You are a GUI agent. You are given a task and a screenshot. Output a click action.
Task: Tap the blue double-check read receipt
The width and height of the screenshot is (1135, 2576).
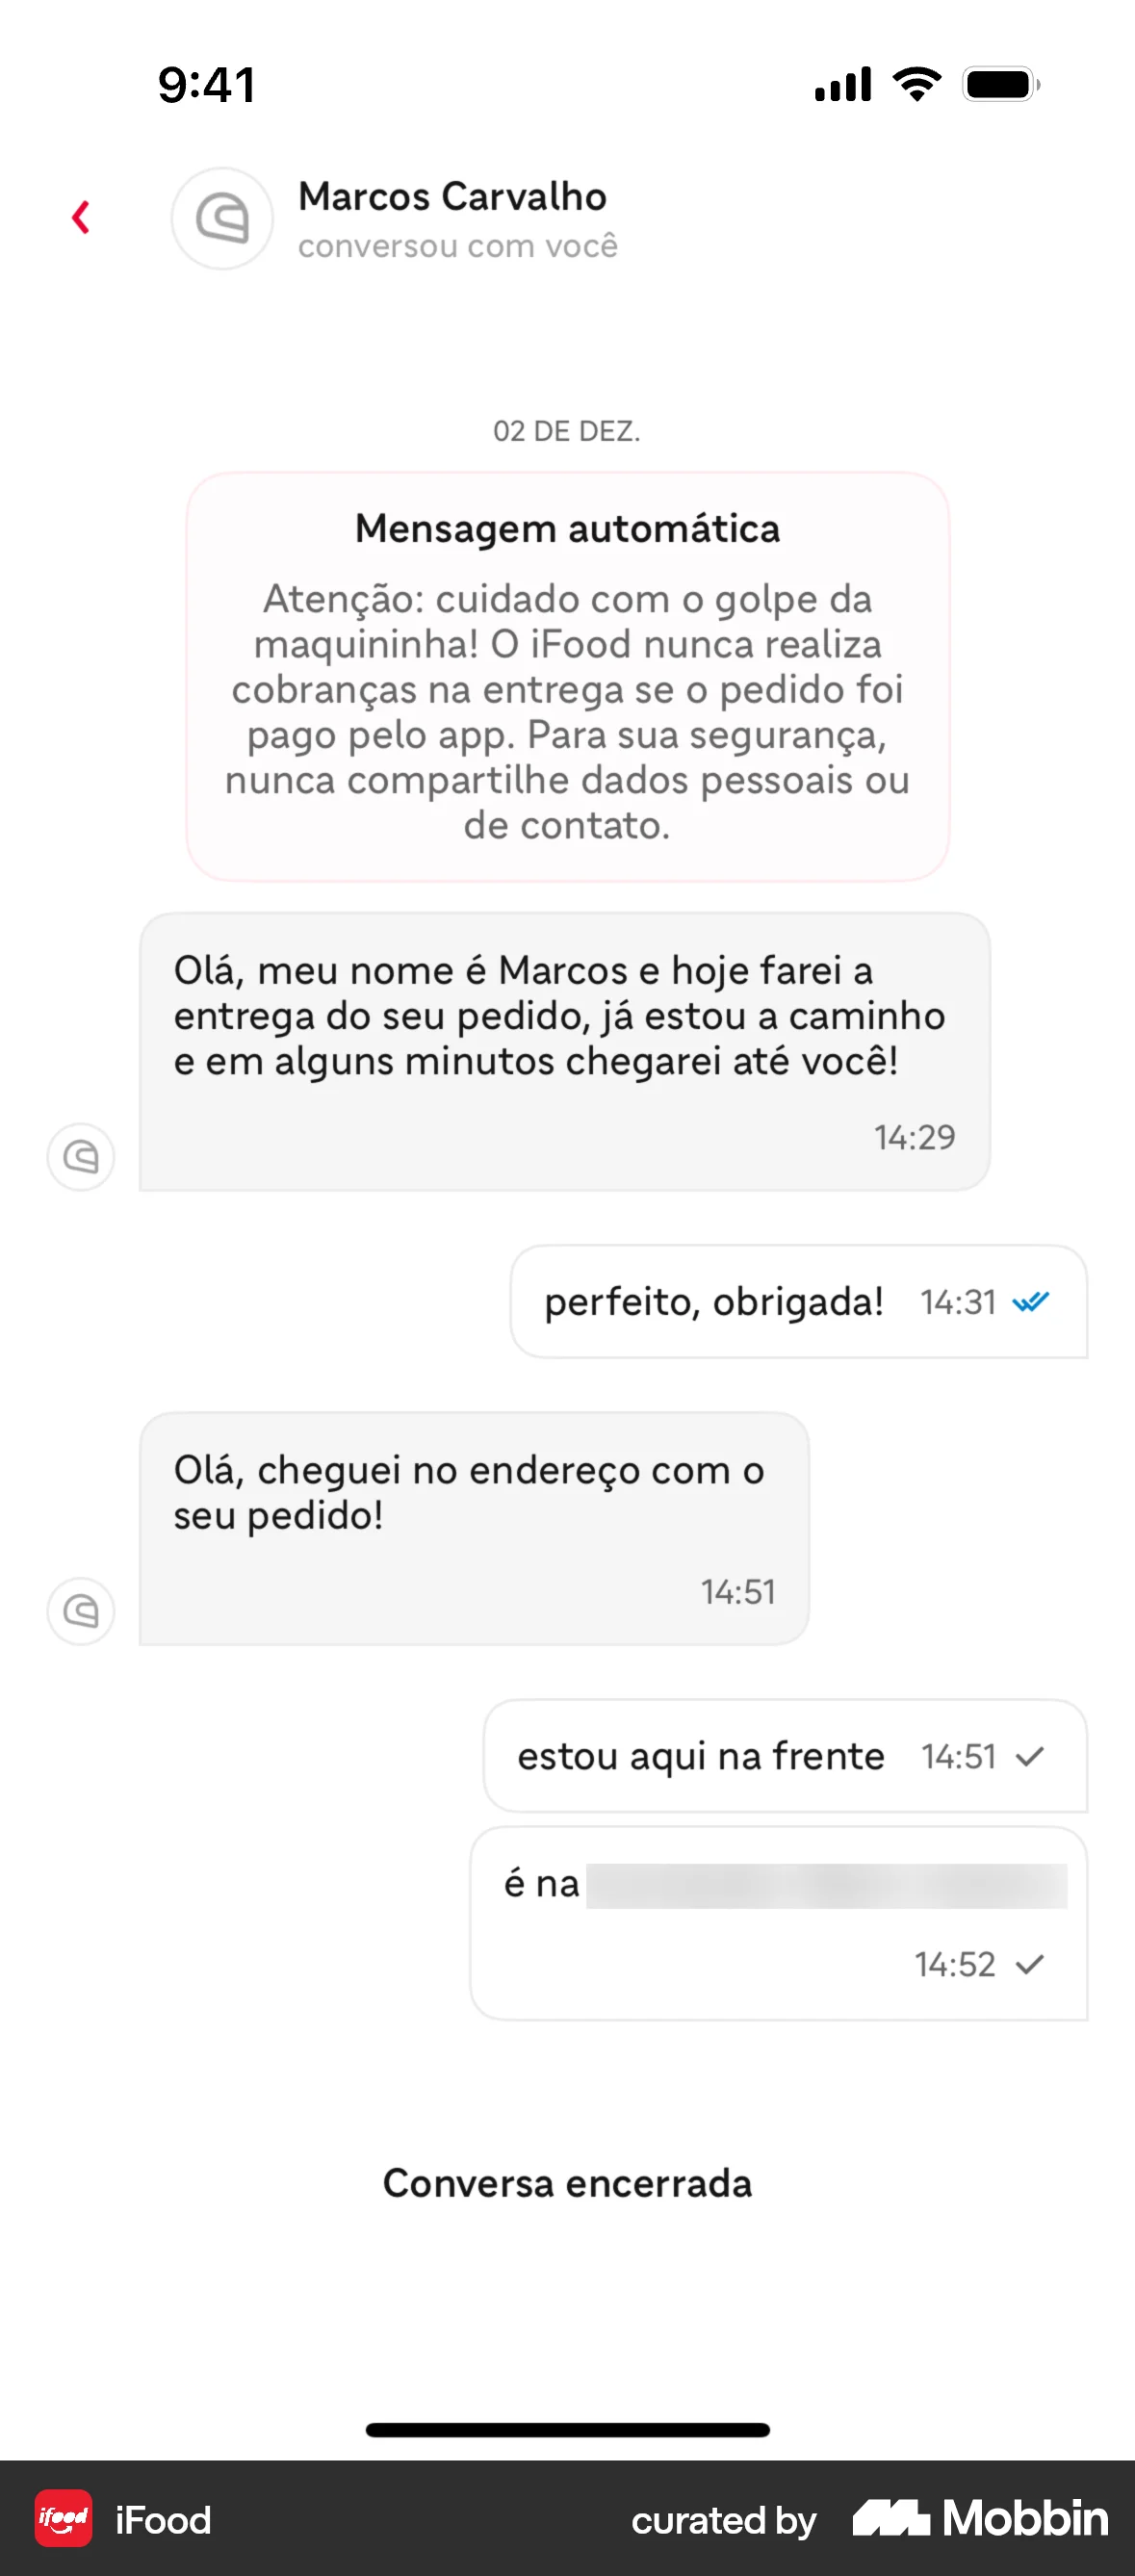(1030, 1302)
